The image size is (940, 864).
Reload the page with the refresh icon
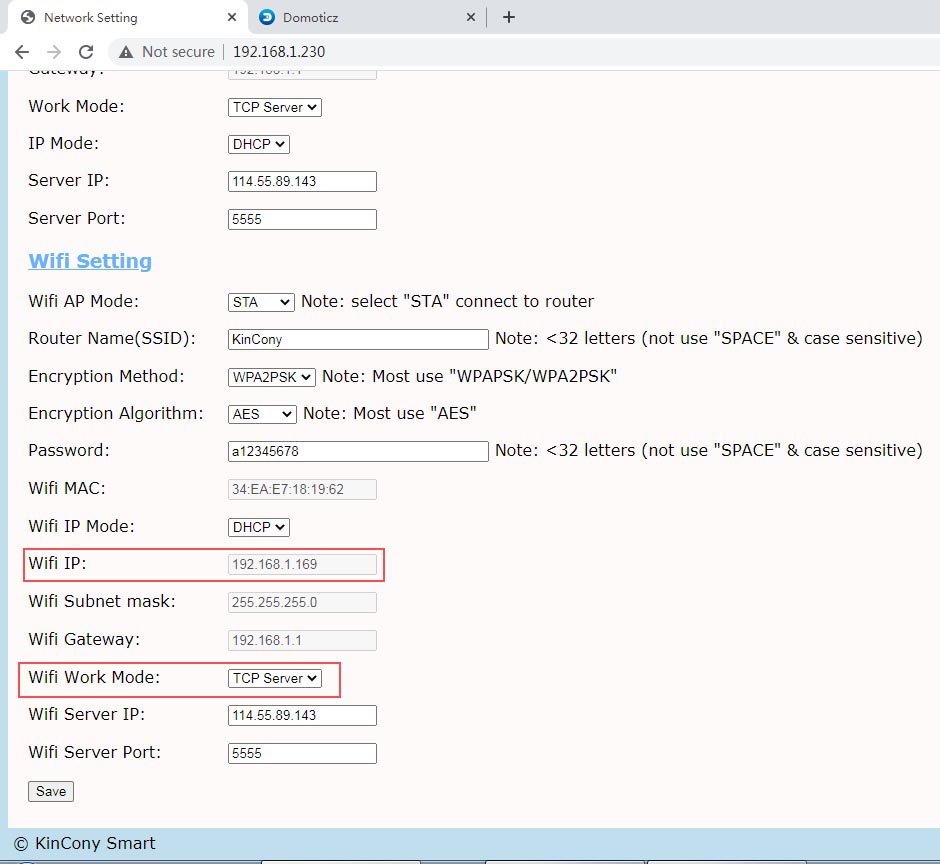click(86, 52)
